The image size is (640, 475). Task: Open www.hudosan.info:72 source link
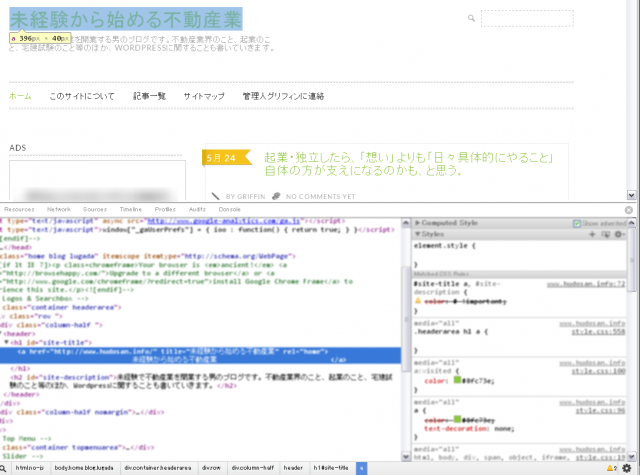[586, 284]
